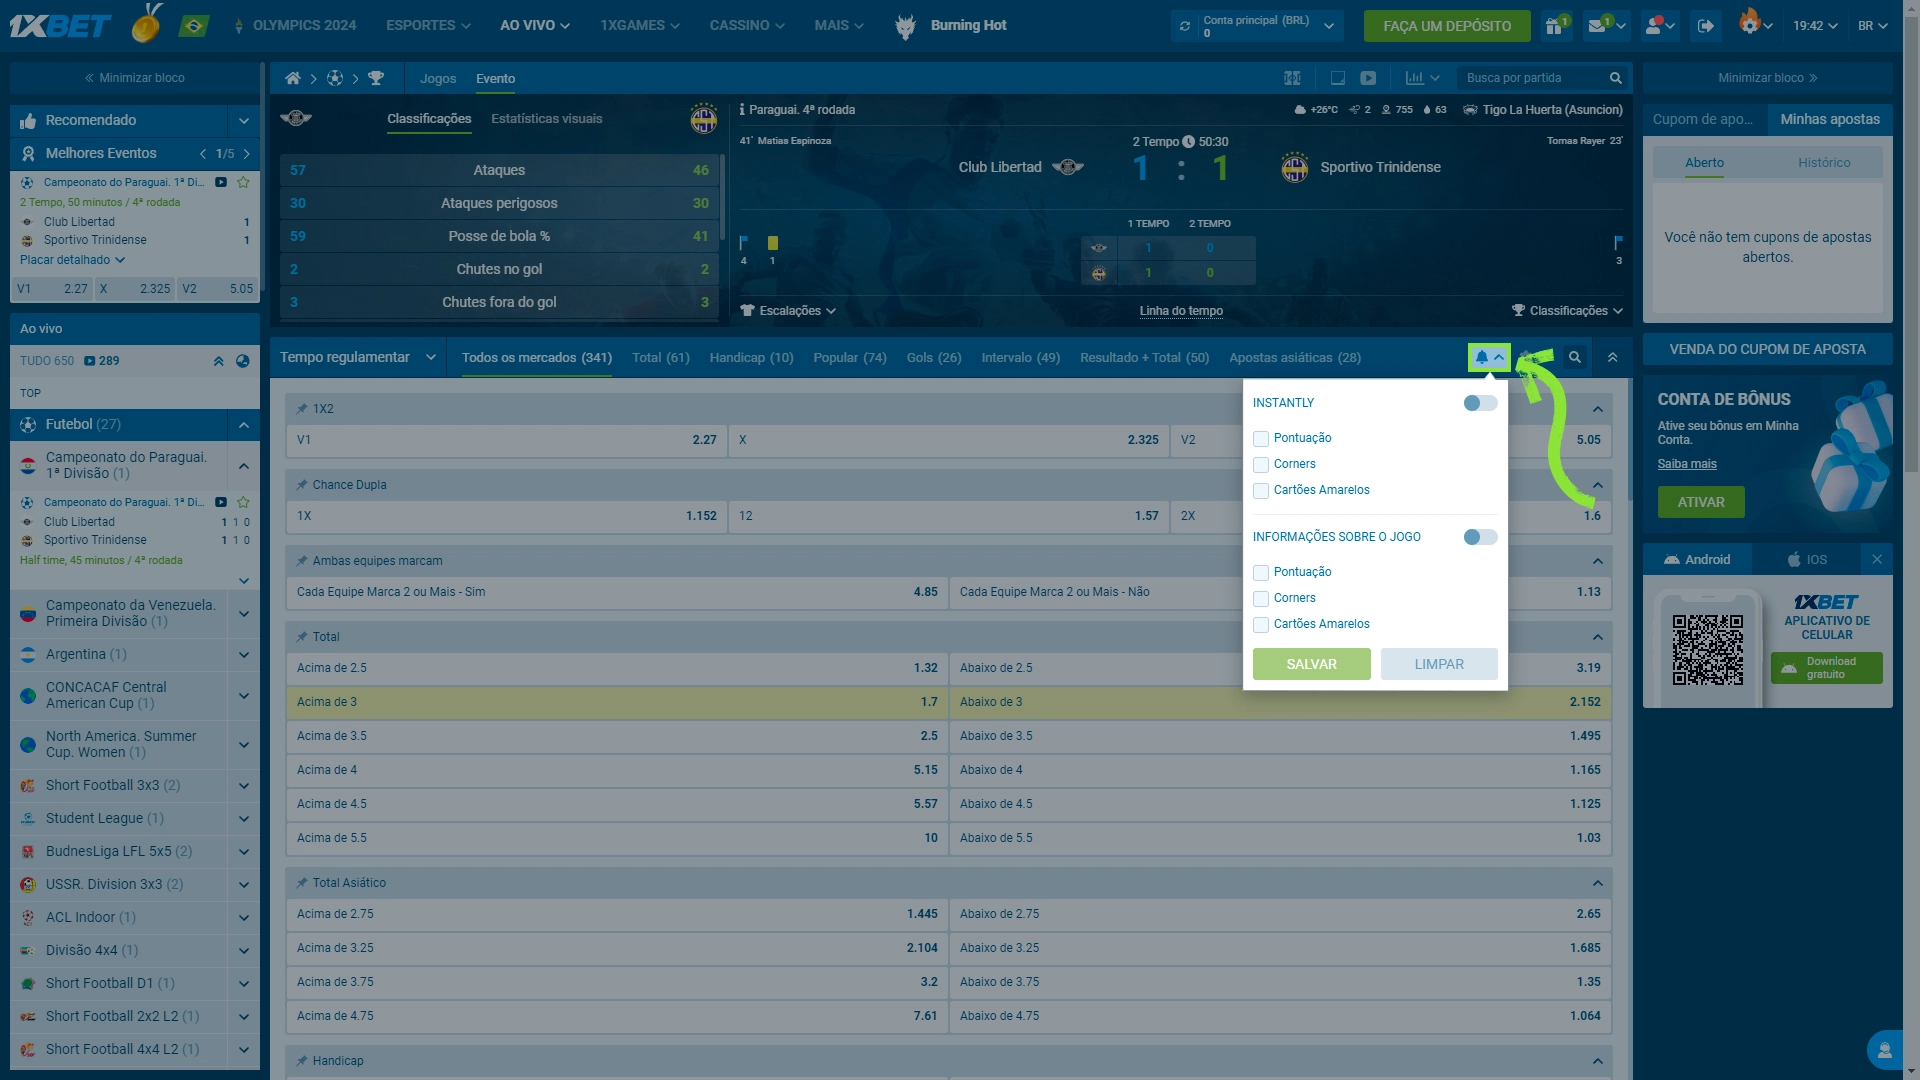Image resolution: width=1920 pixels, height=1080 pixels.
Task: Check Cartões Amarelos under Informações sobre o jogo
Action: tap(1261, 625)
